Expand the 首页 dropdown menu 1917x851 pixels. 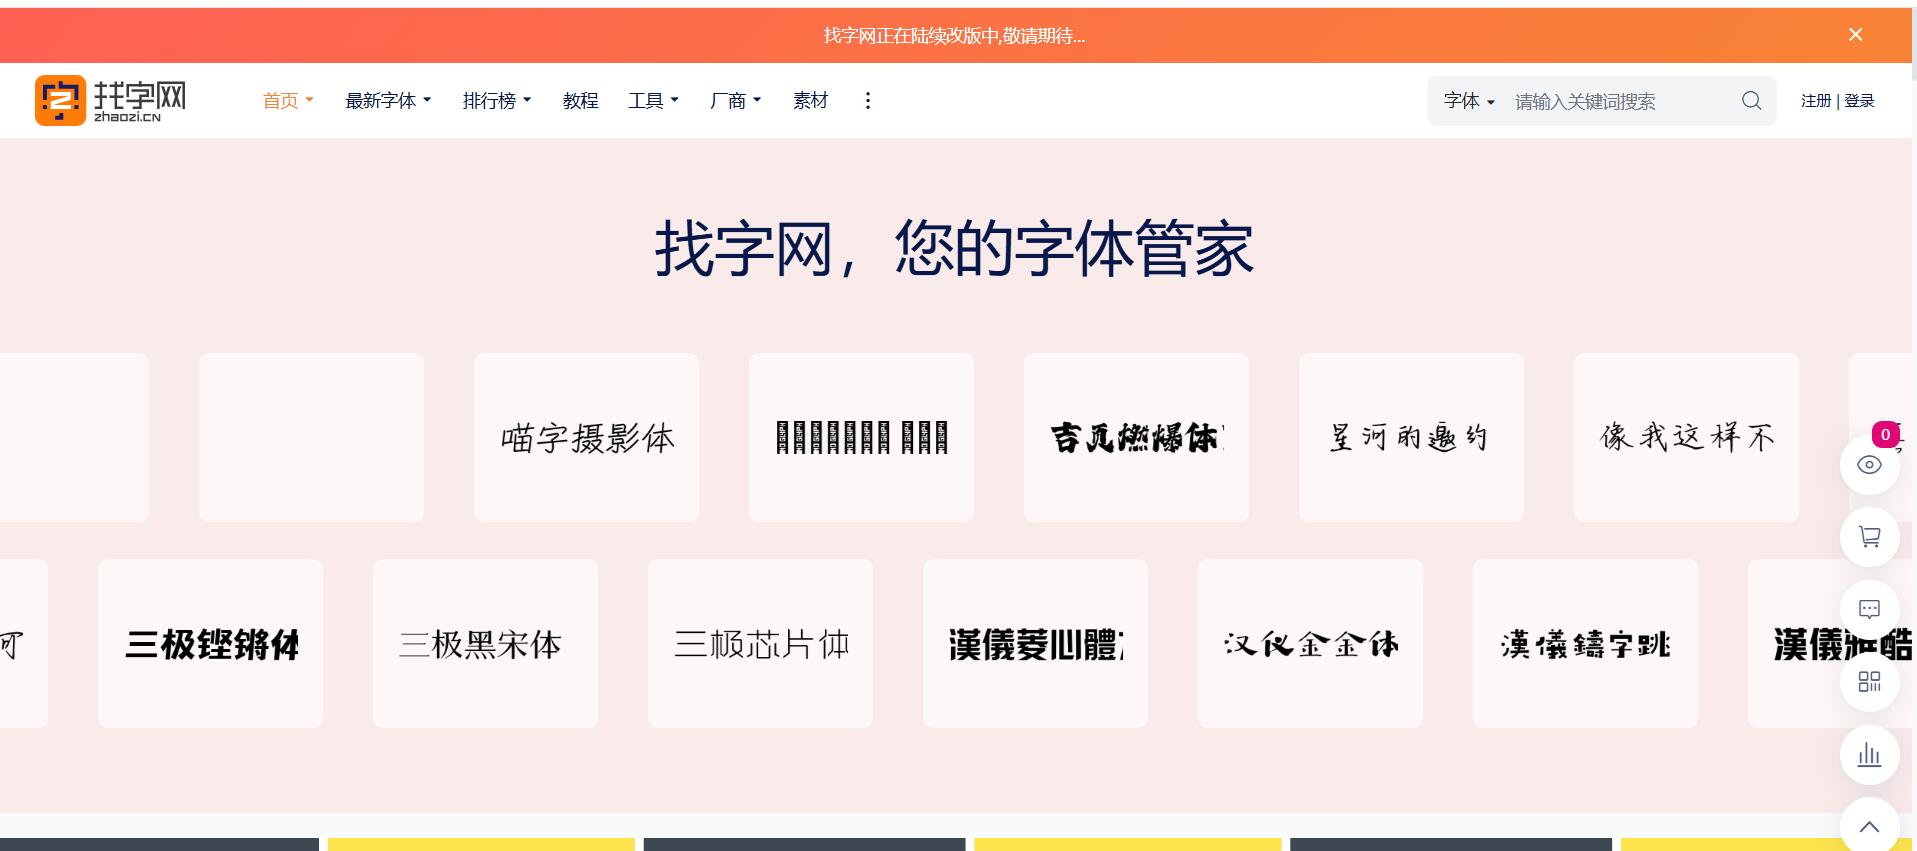tap(288, 101)
